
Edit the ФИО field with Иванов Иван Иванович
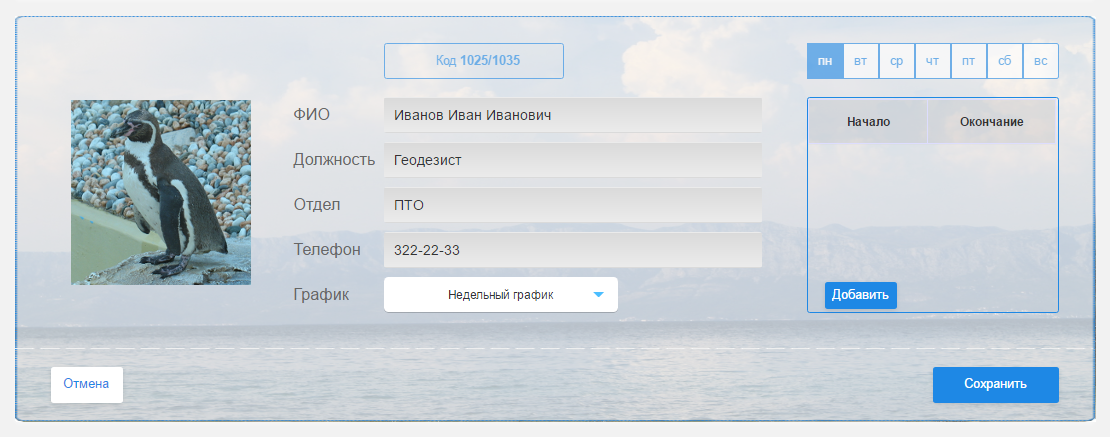click(572, 115)
